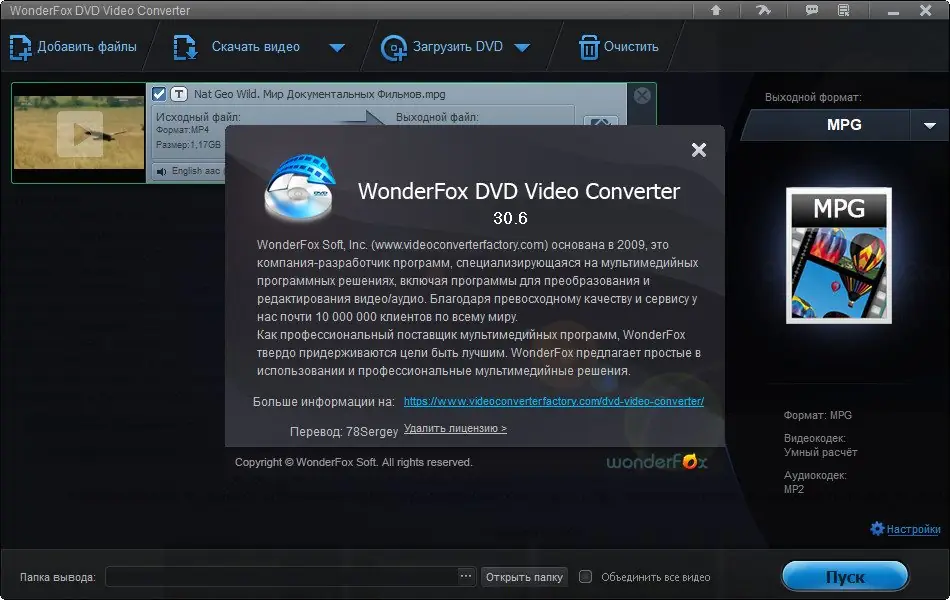Click the Load DVD disc icon
Image resolution: width=950 pixels, height=600 pixels.
393,48
